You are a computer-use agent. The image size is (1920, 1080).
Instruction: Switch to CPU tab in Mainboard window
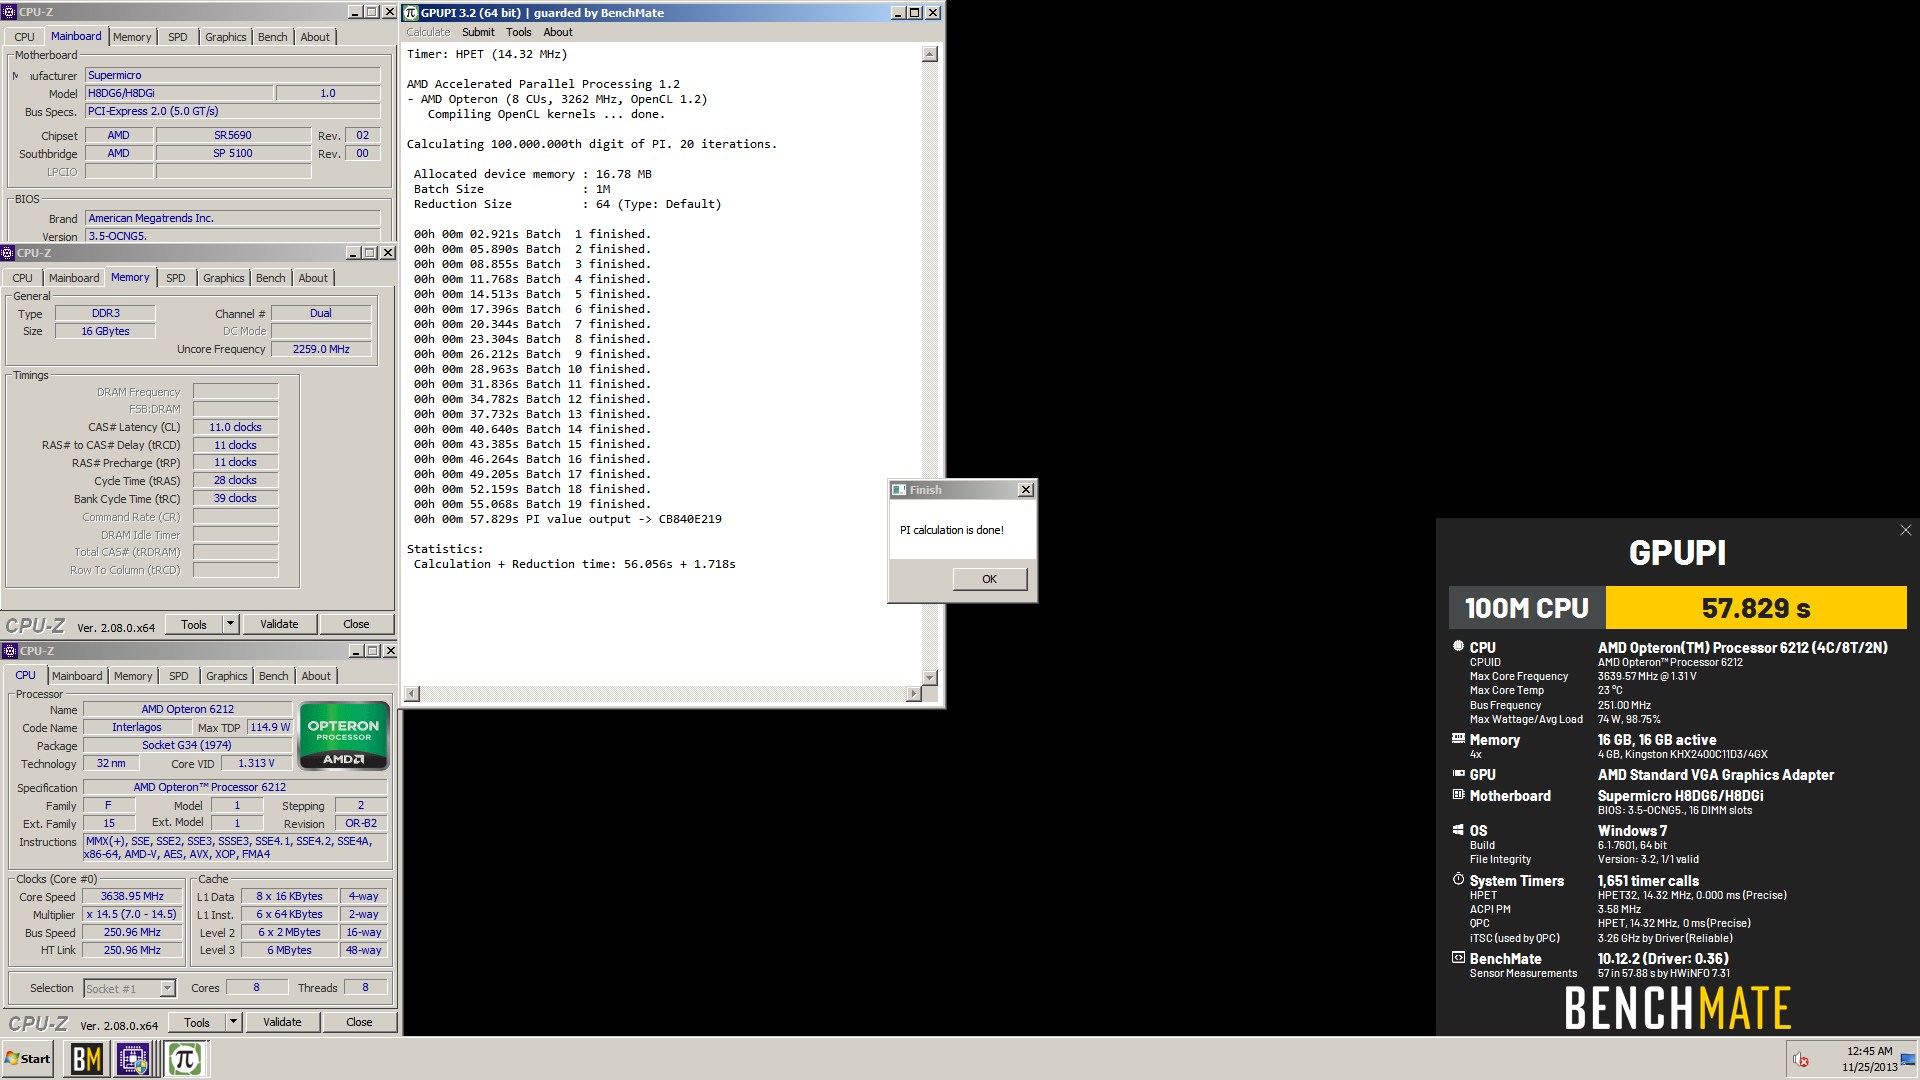click(24, 37)
